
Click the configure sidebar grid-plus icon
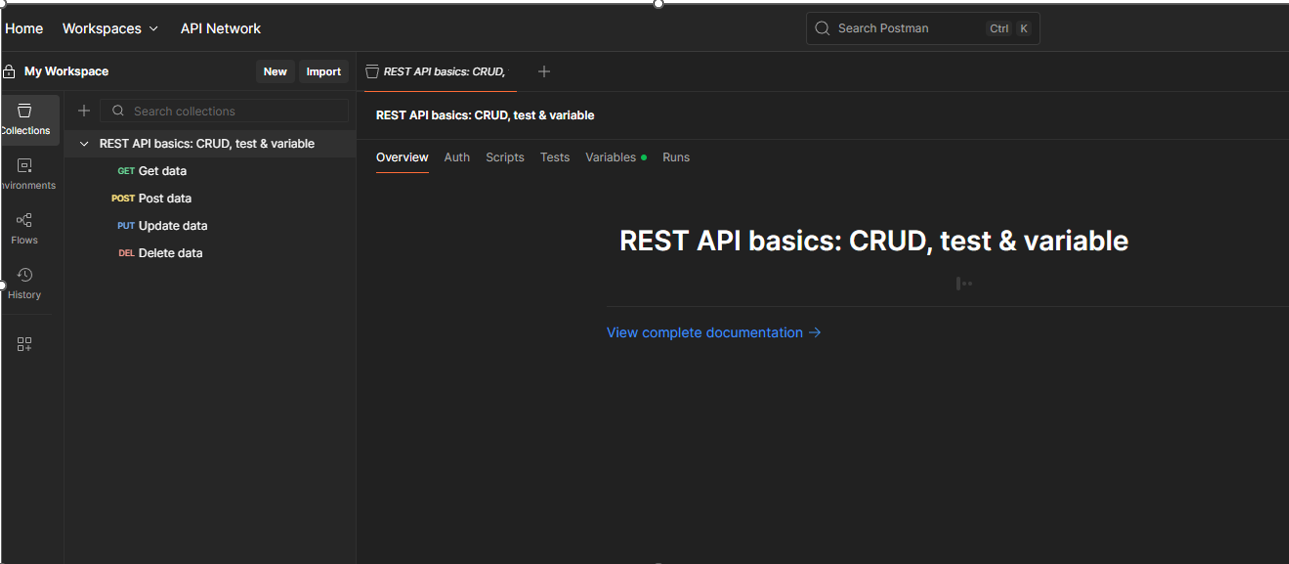coord(24,344)
